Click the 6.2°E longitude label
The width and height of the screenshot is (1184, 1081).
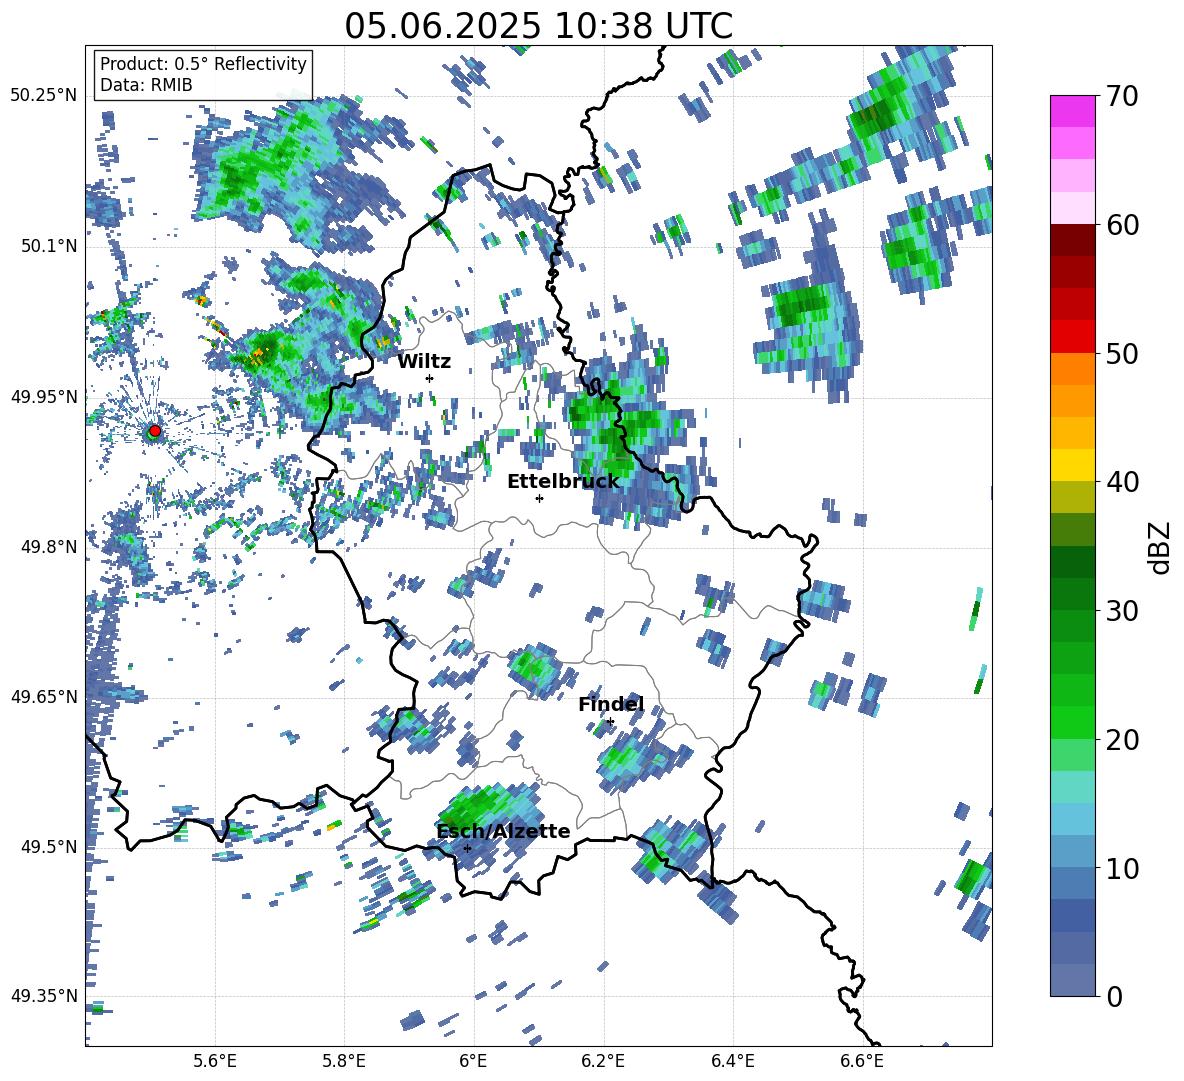pyautogui.click(x=603, y=1061)
